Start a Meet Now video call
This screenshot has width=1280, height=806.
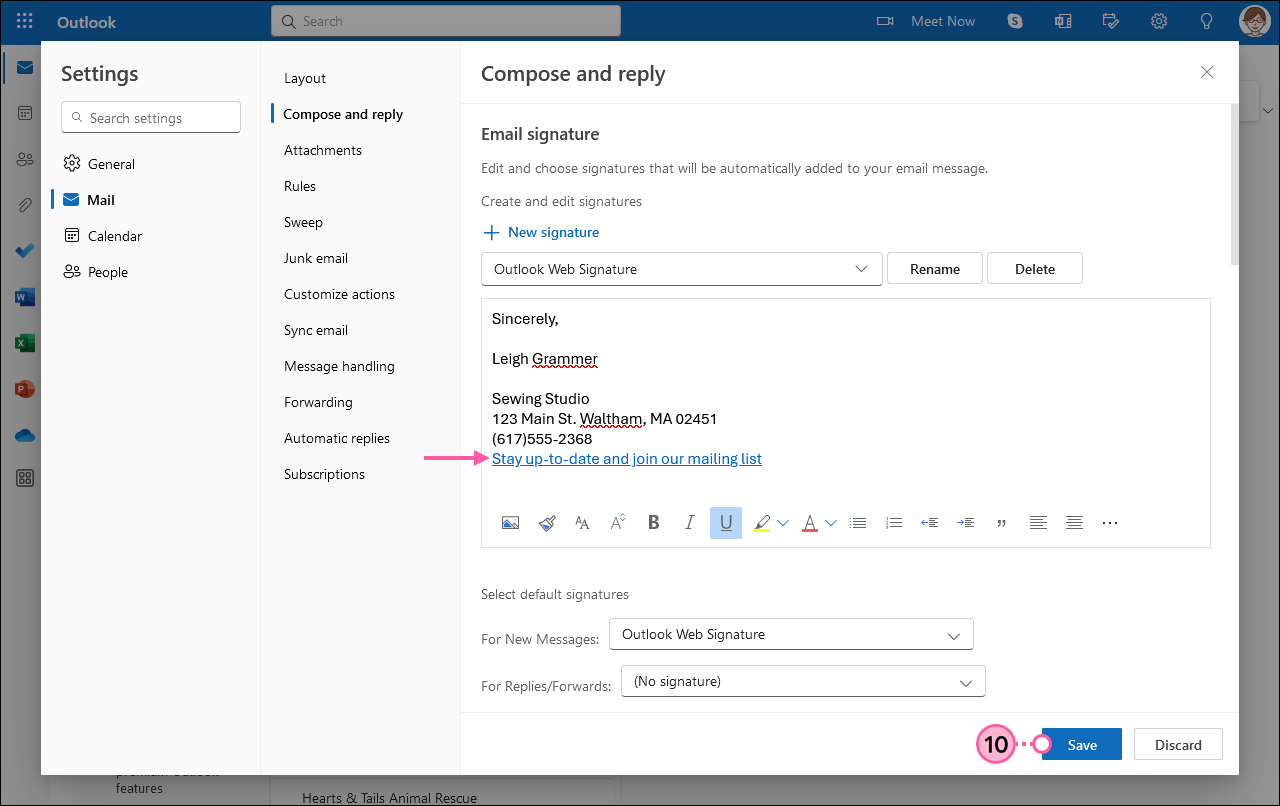pos(925,21)
